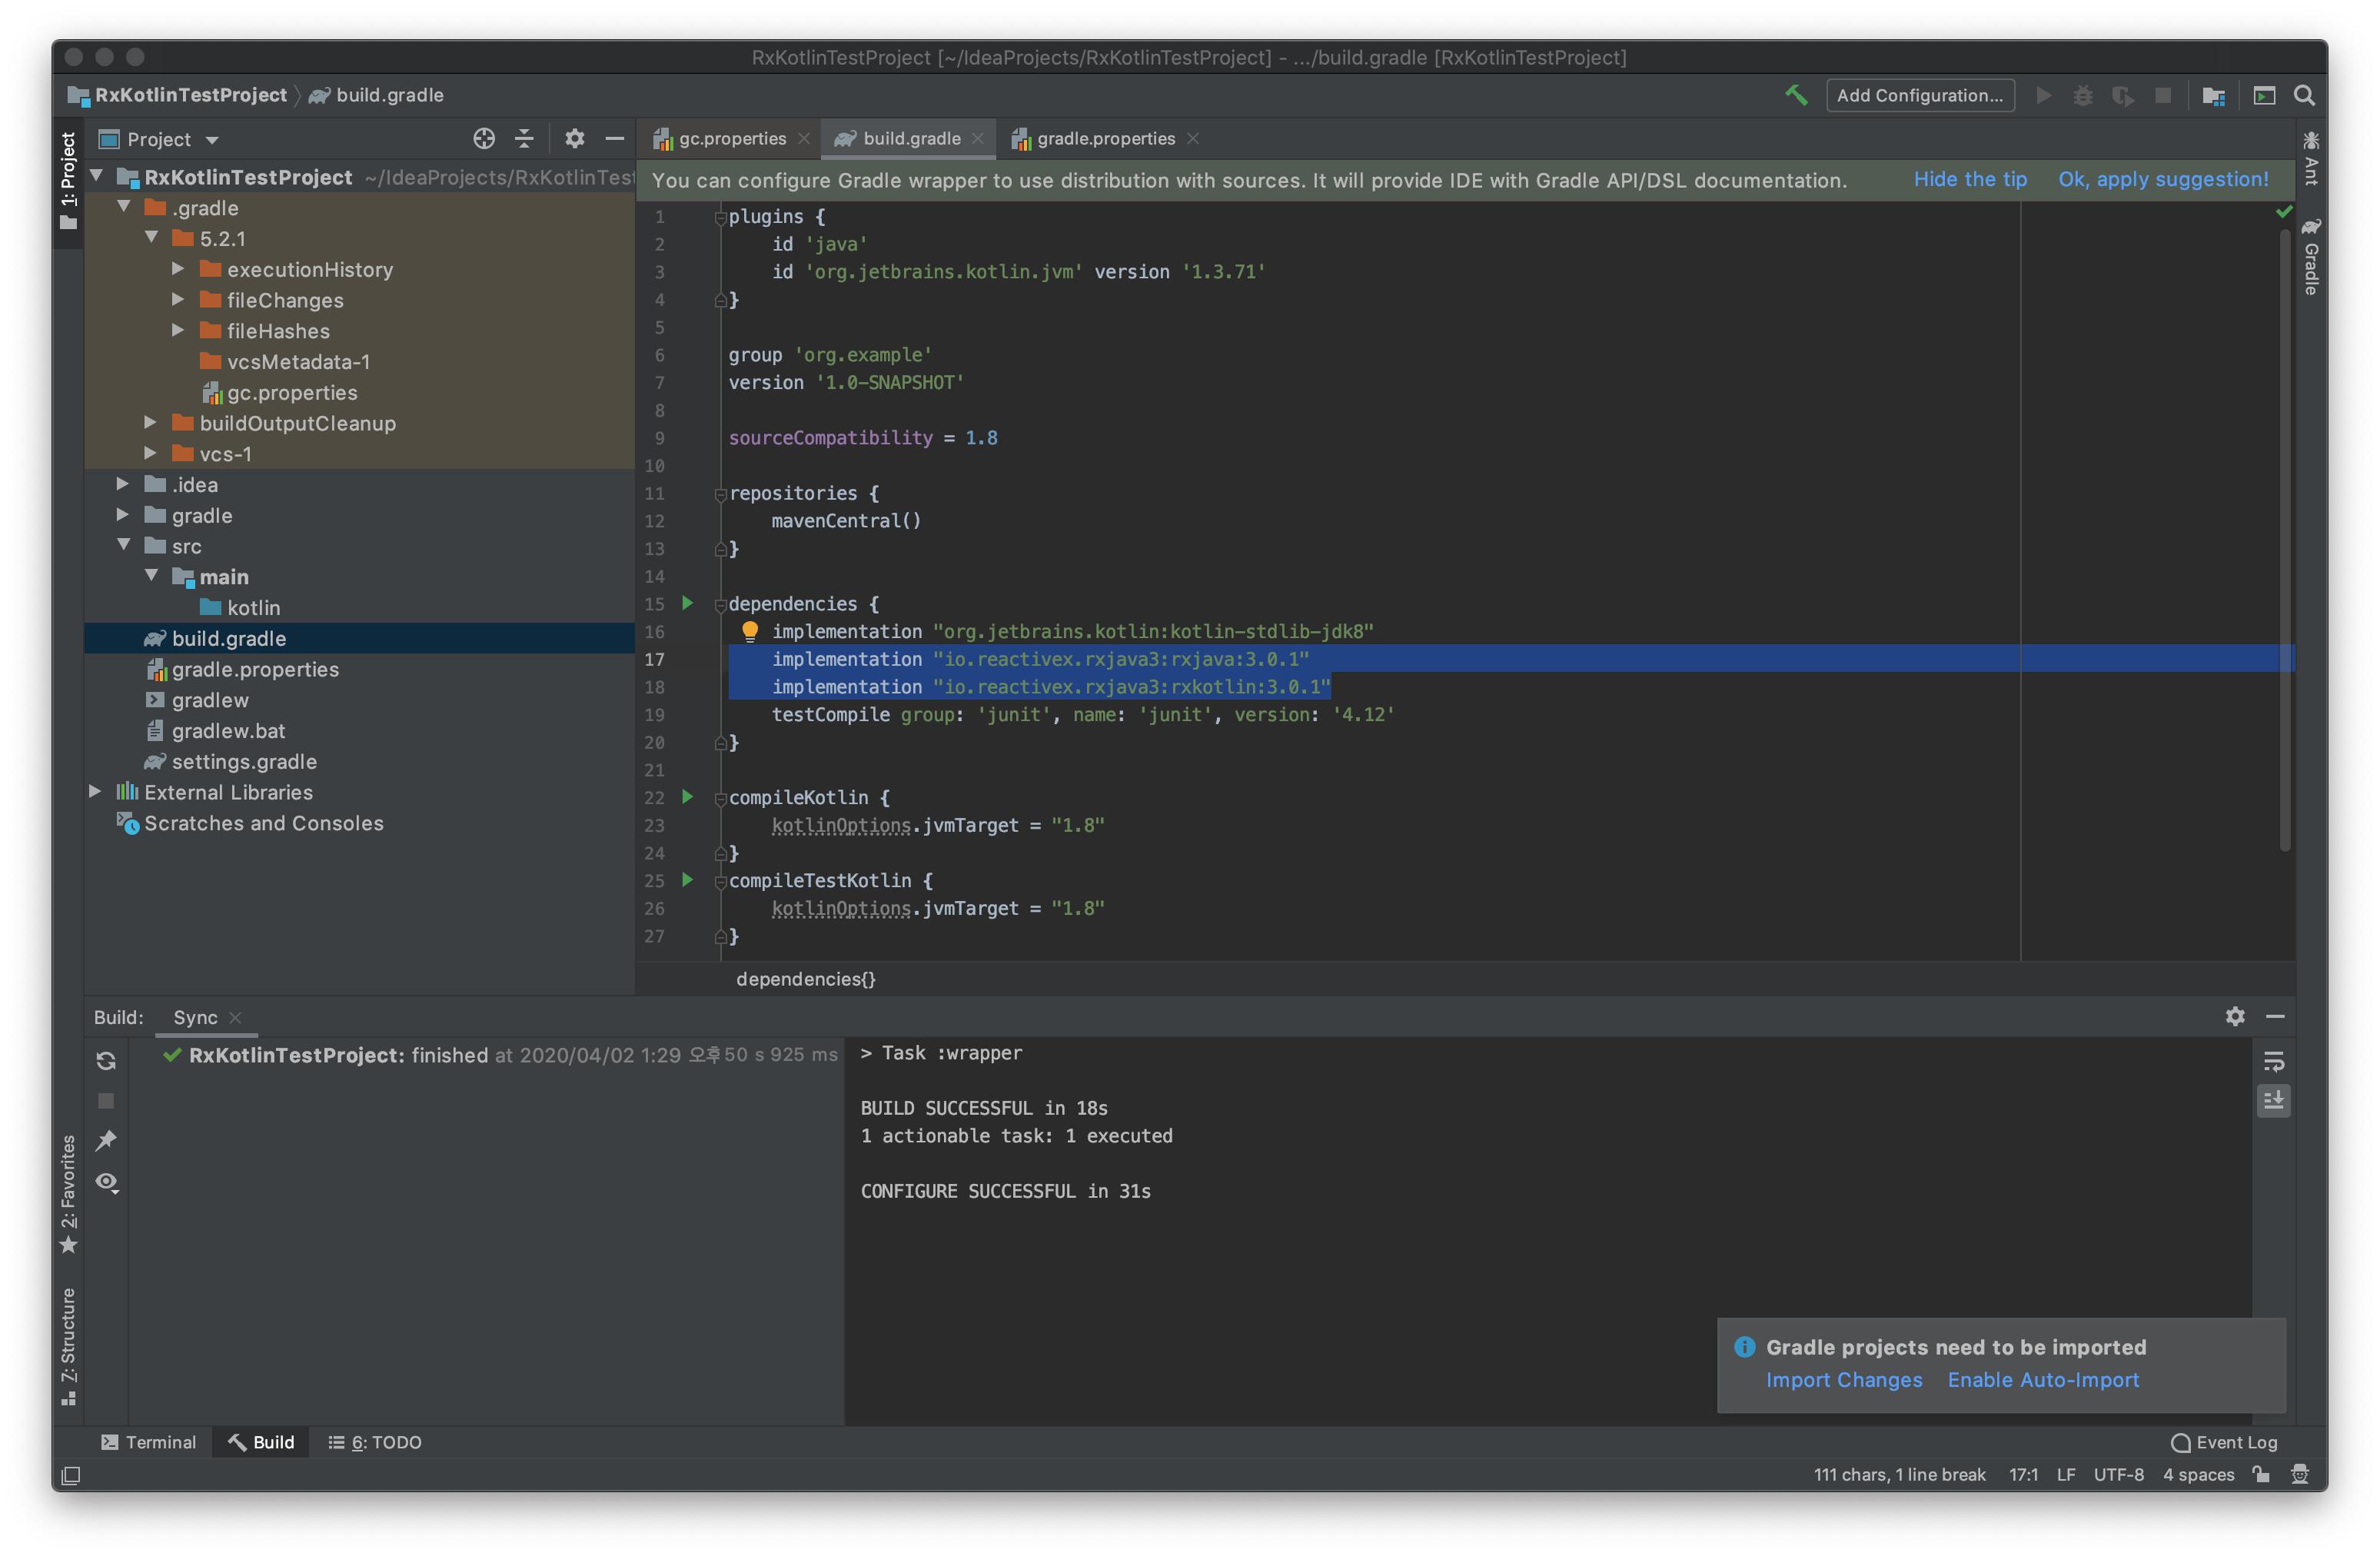Click the Import Changes link
This screenshot has height=1556, width=2380.
[x=1843, y=1380]
